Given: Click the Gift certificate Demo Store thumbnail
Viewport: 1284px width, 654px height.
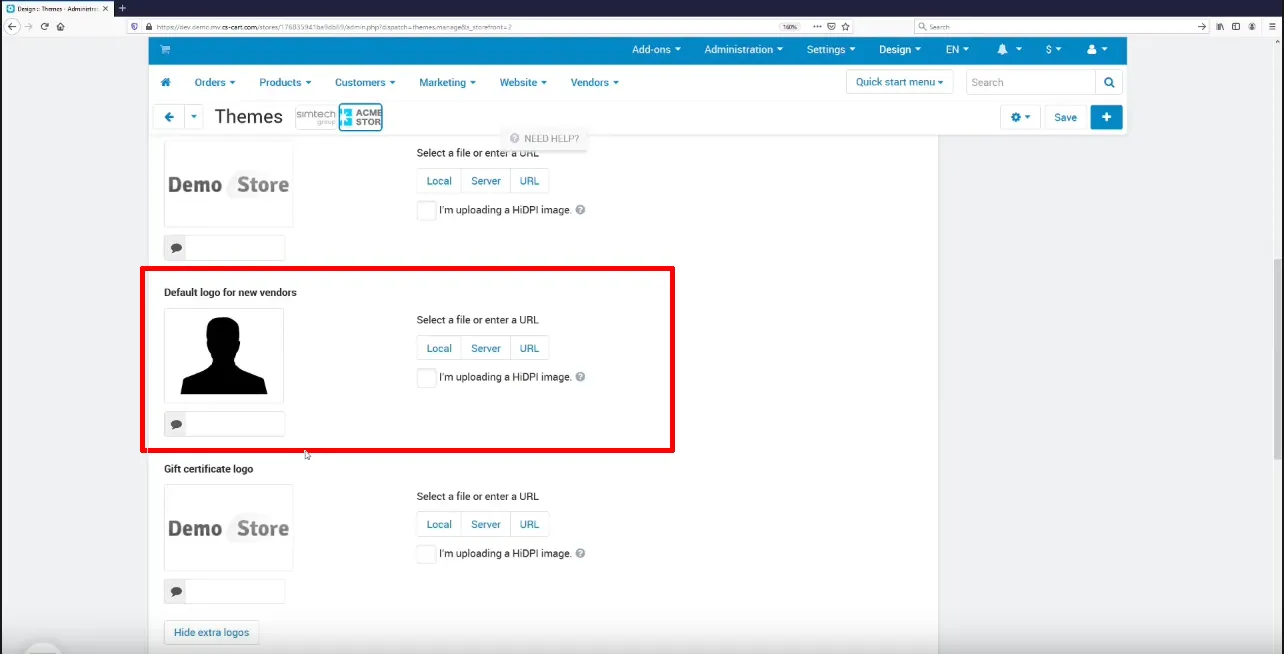Looking at the screenshot, I should [x=229, y=528].
